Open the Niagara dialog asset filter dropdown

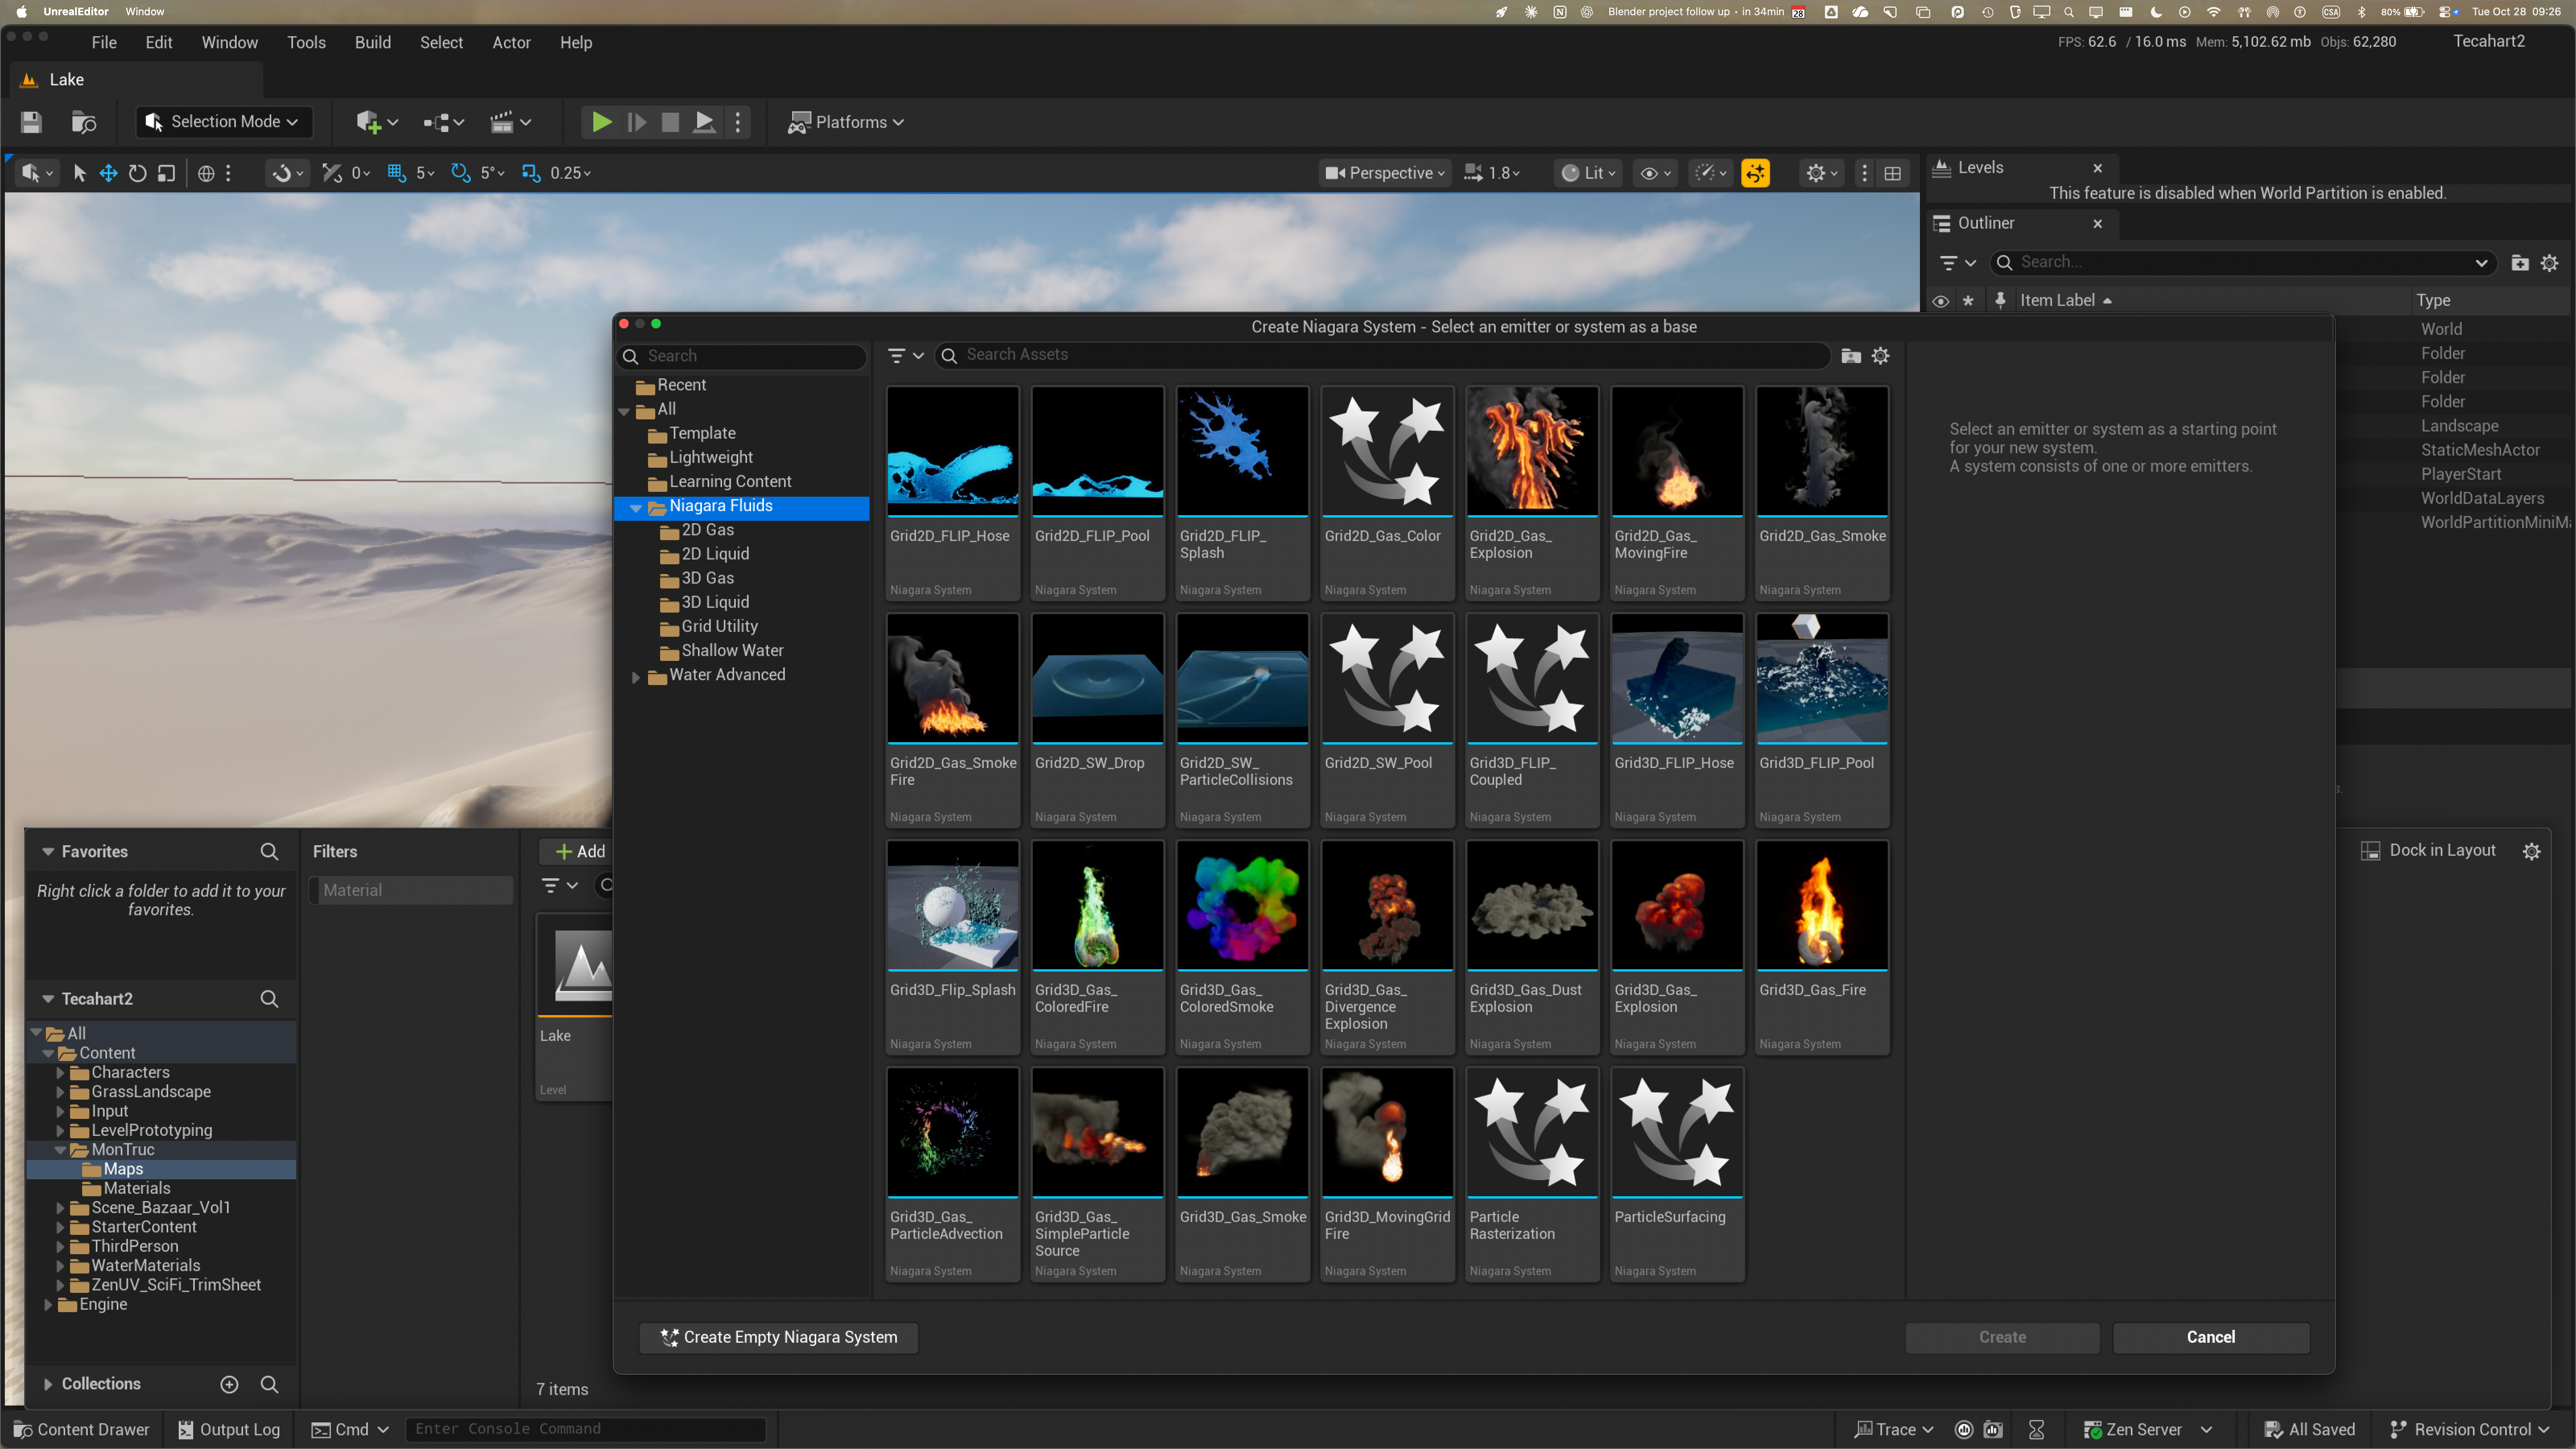905,355
